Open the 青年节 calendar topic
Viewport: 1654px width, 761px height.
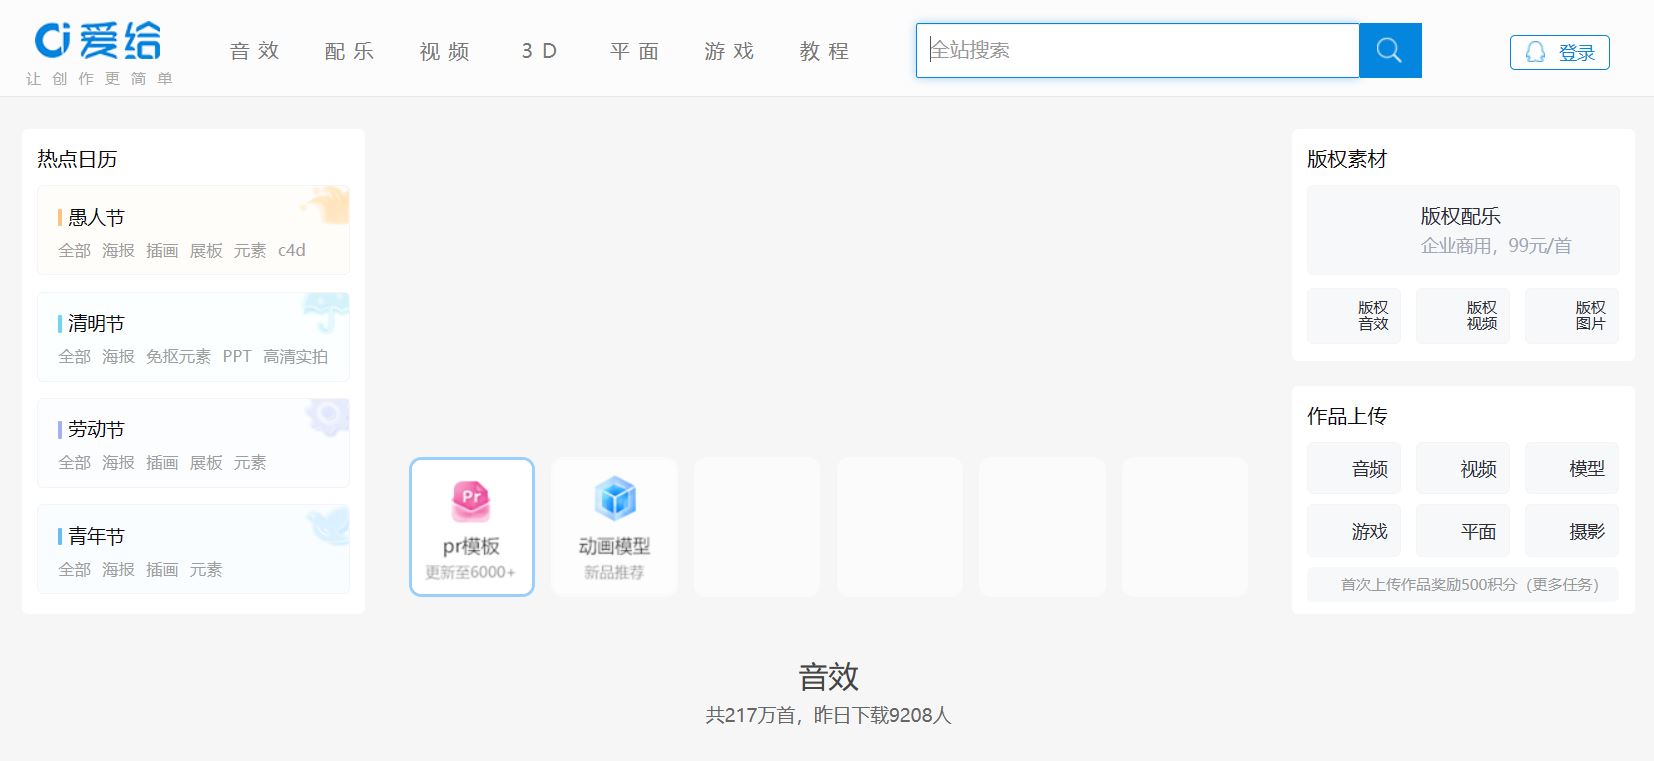pyautogui.click(x=96, y=536)
